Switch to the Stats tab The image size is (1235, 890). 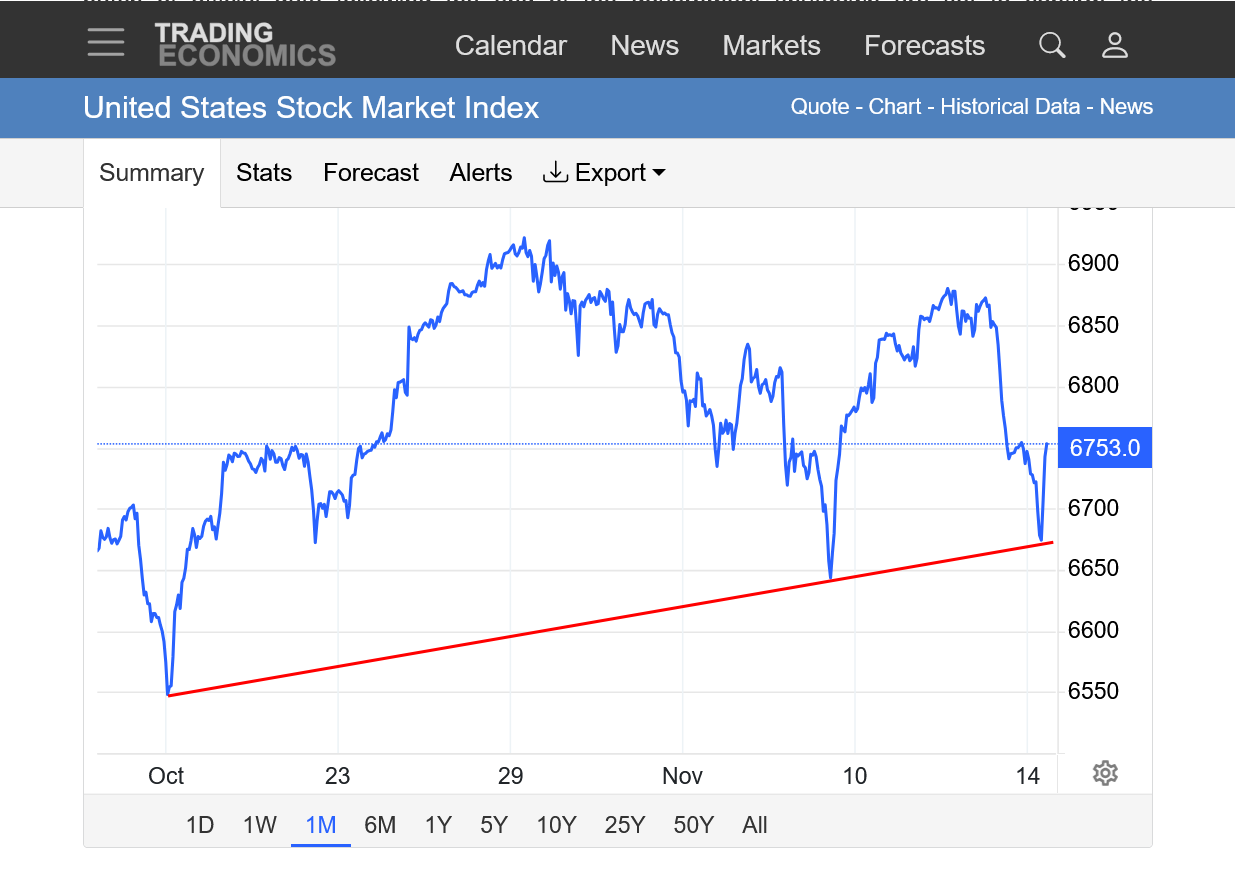coord(264,173)
